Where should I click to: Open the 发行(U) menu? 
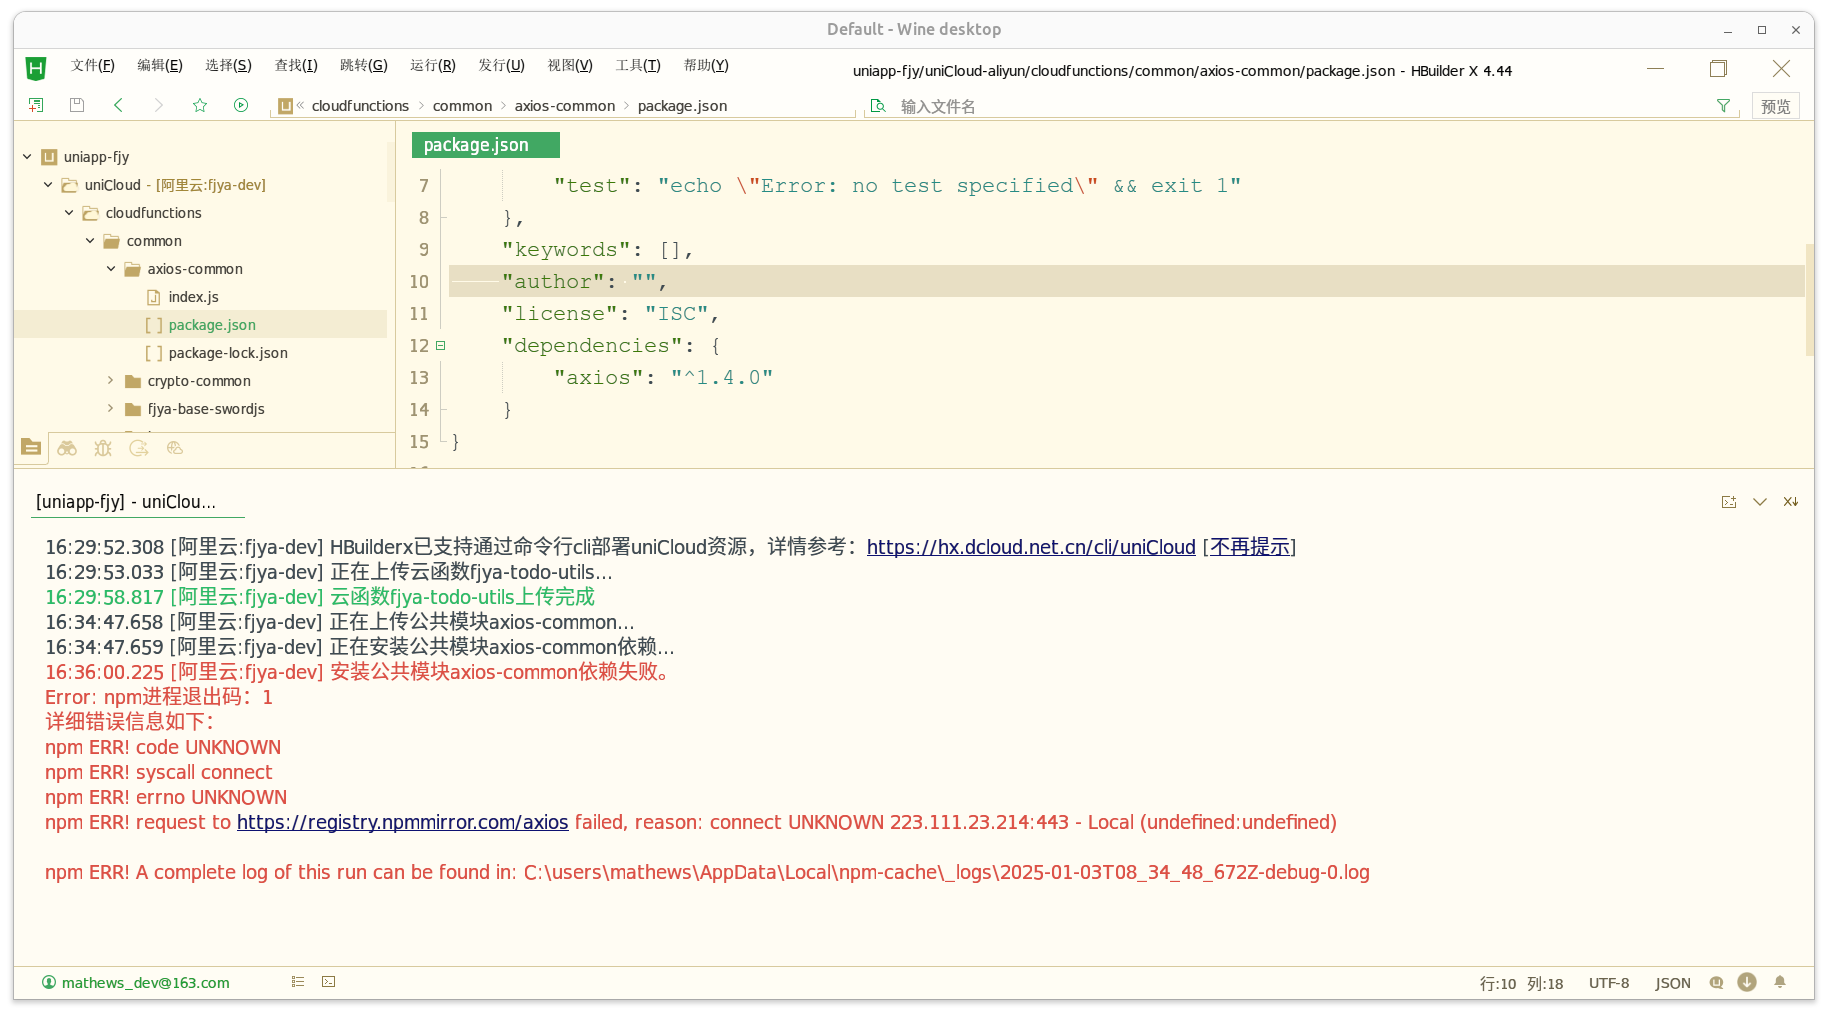(x=501, y=66)
